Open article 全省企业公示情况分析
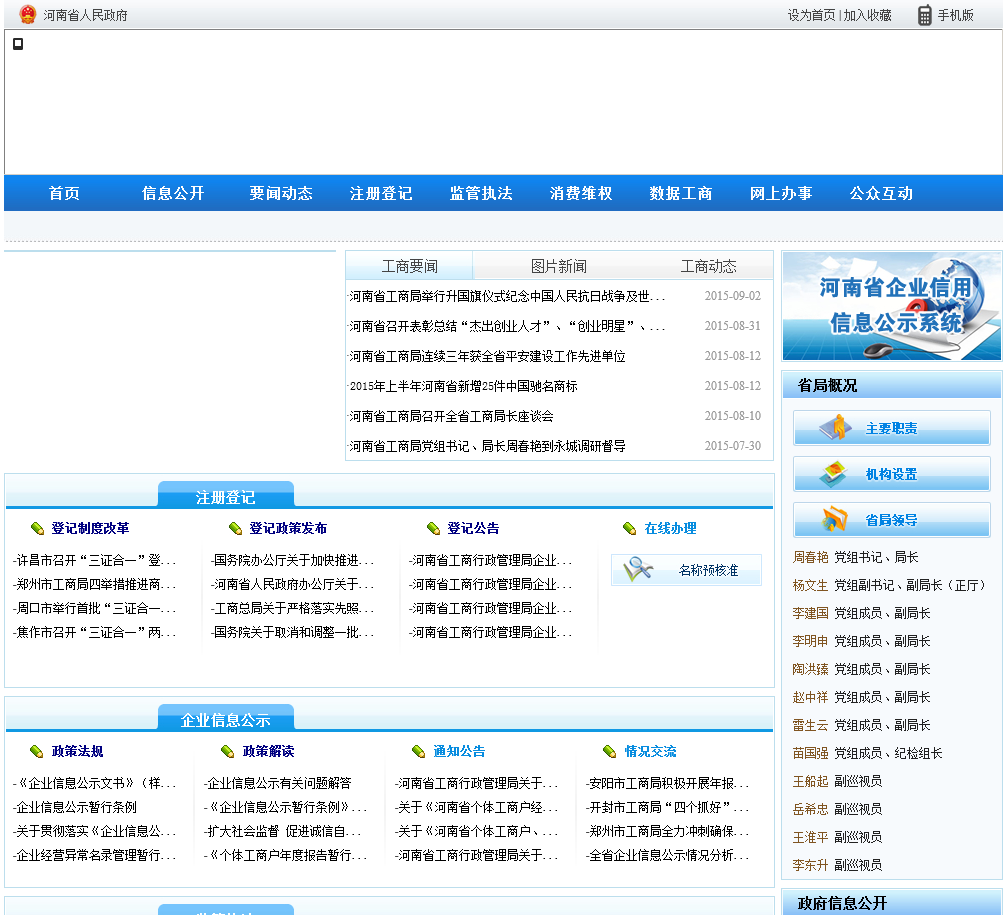 pyautogui.click(x=668, y=855)
